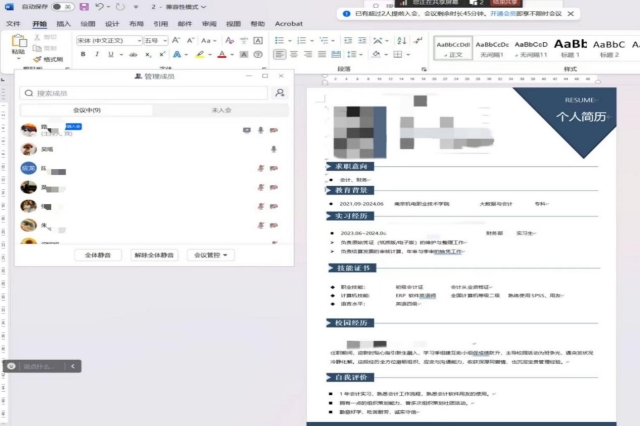Click the 搜索成员 search field

coord(140,93)
